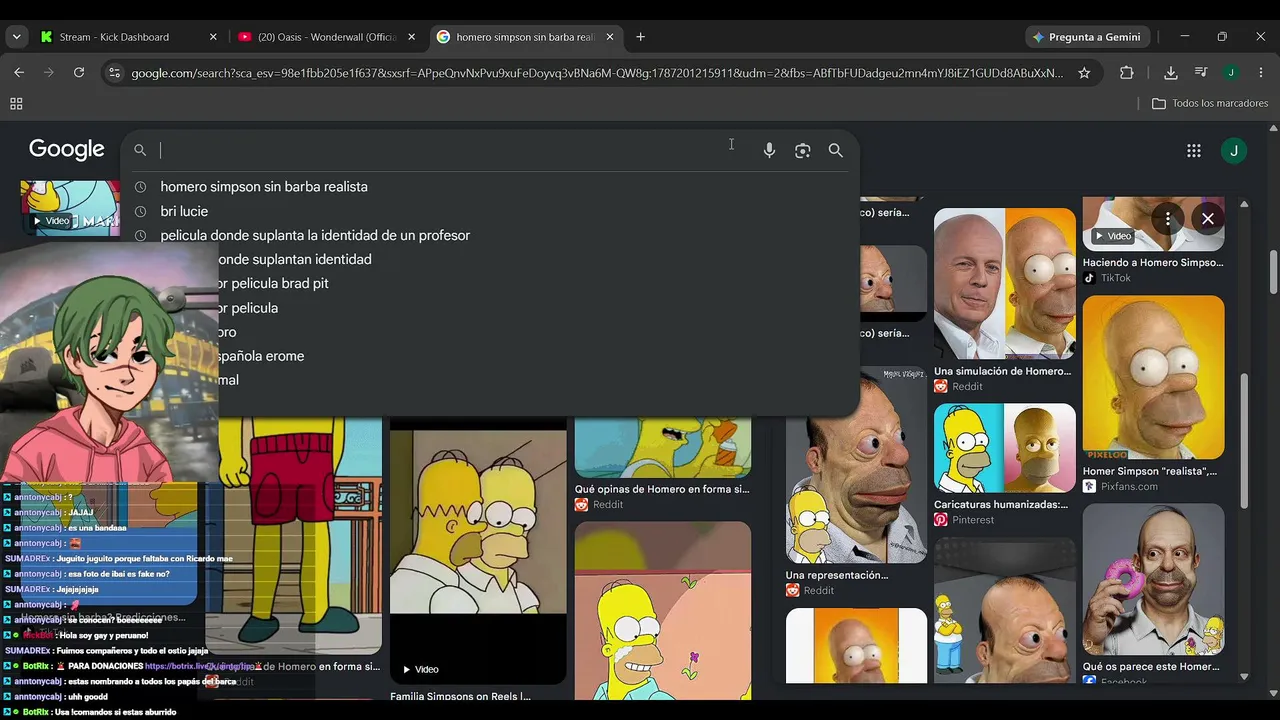This screenshot has width=1280, height=720.
Task: Open the Homer with purple flower thumbnail
Action: pyautogui.click(x=663, y=610)
